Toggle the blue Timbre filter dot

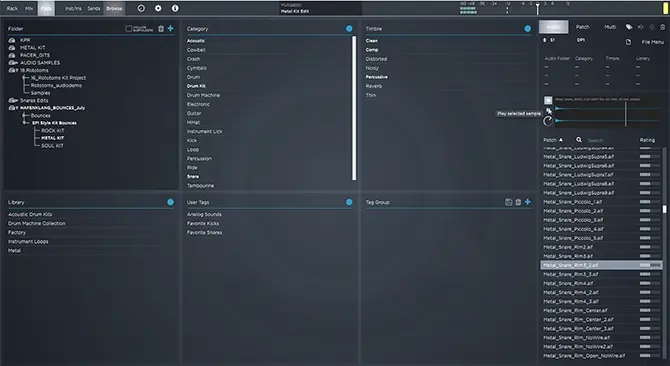528,29
